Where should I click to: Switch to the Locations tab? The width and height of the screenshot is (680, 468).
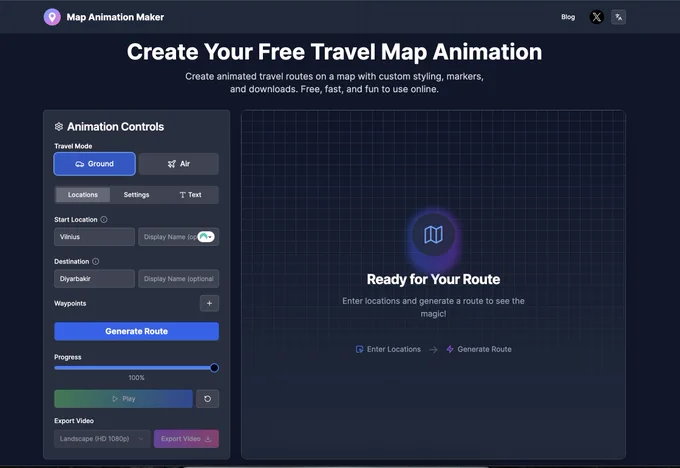[x=83, y=195]
